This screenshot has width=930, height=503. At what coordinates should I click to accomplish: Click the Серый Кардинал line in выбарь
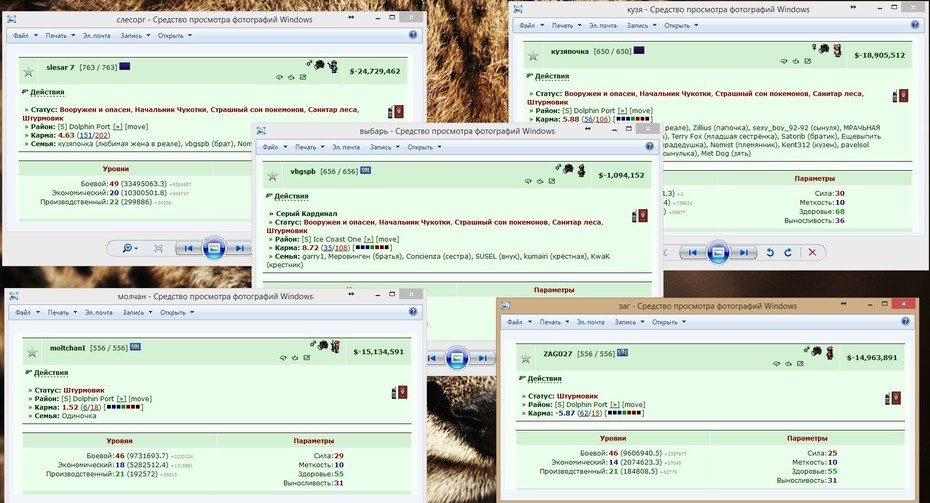point(306,214)
